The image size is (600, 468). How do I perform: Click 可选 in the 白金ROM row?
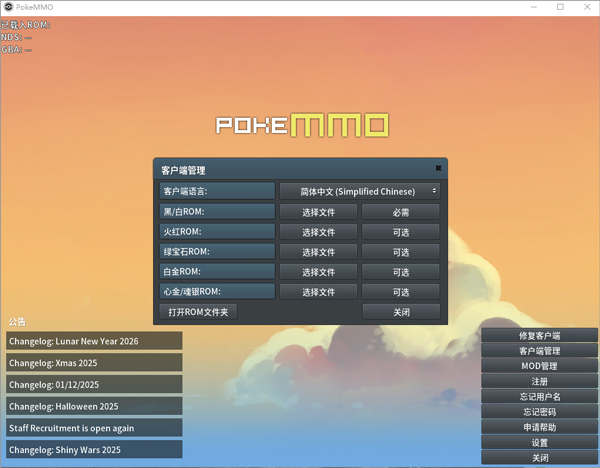[401, 272]
